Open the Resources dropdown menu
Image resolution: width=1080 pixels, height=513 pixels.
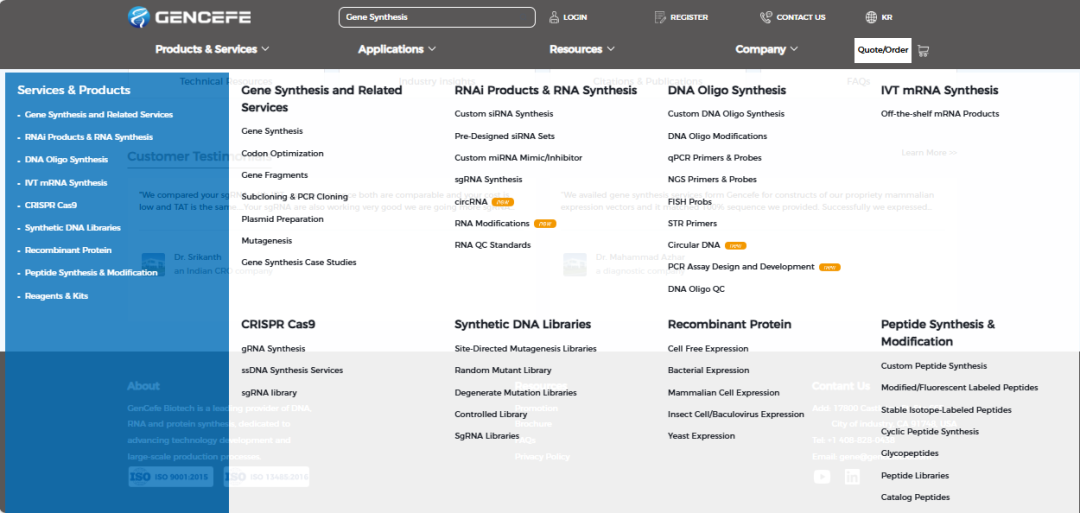point(582,49)
